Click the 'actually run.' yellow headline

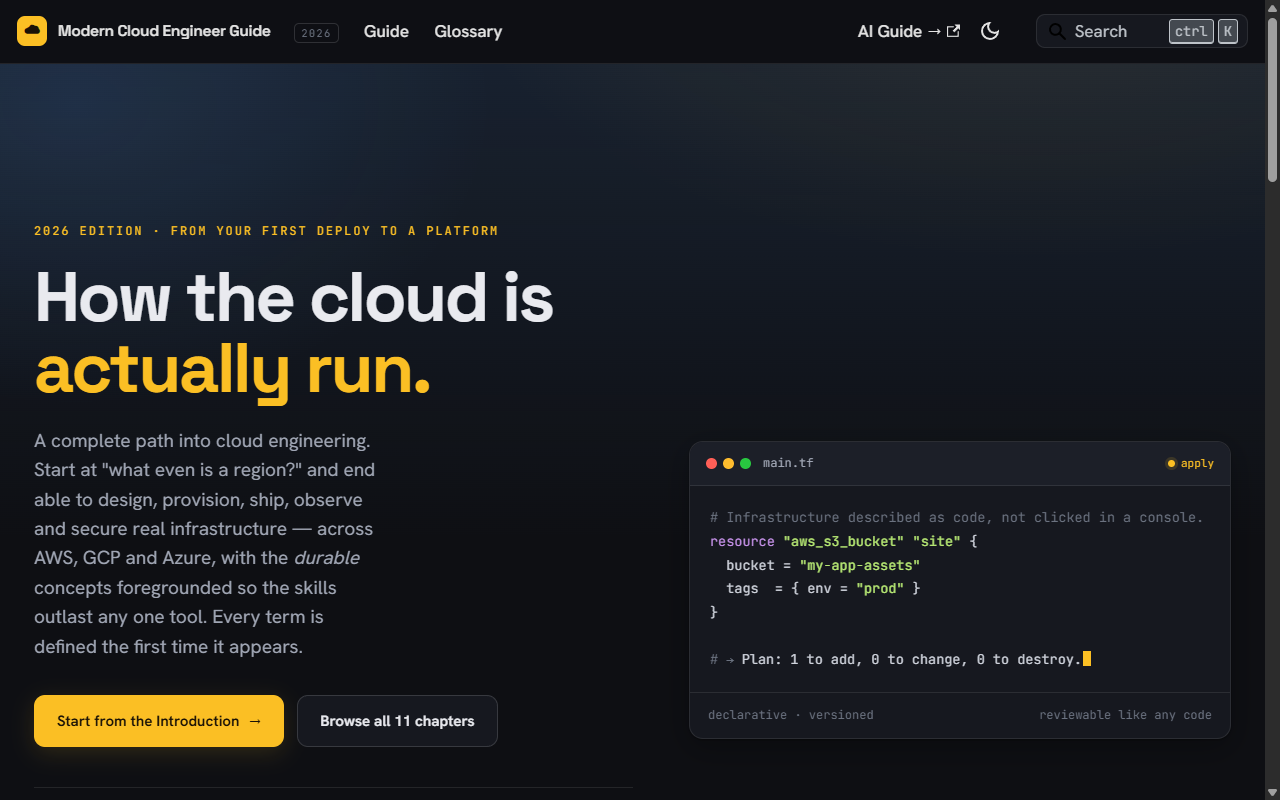[233, 369]
